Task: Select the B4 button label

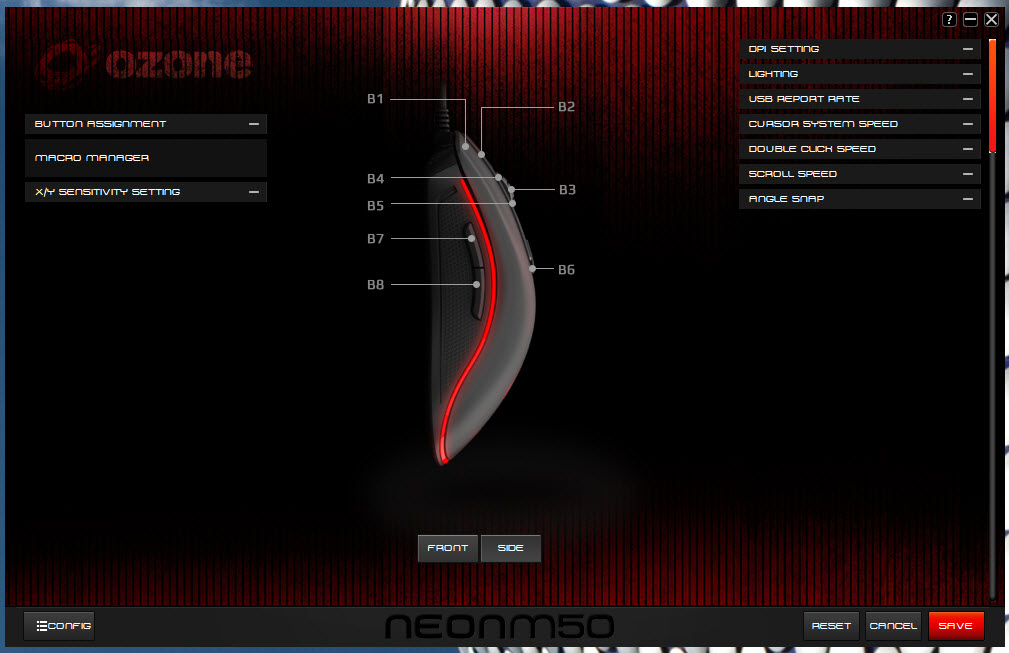Action: pyautogui.click(x=376, y=179)
